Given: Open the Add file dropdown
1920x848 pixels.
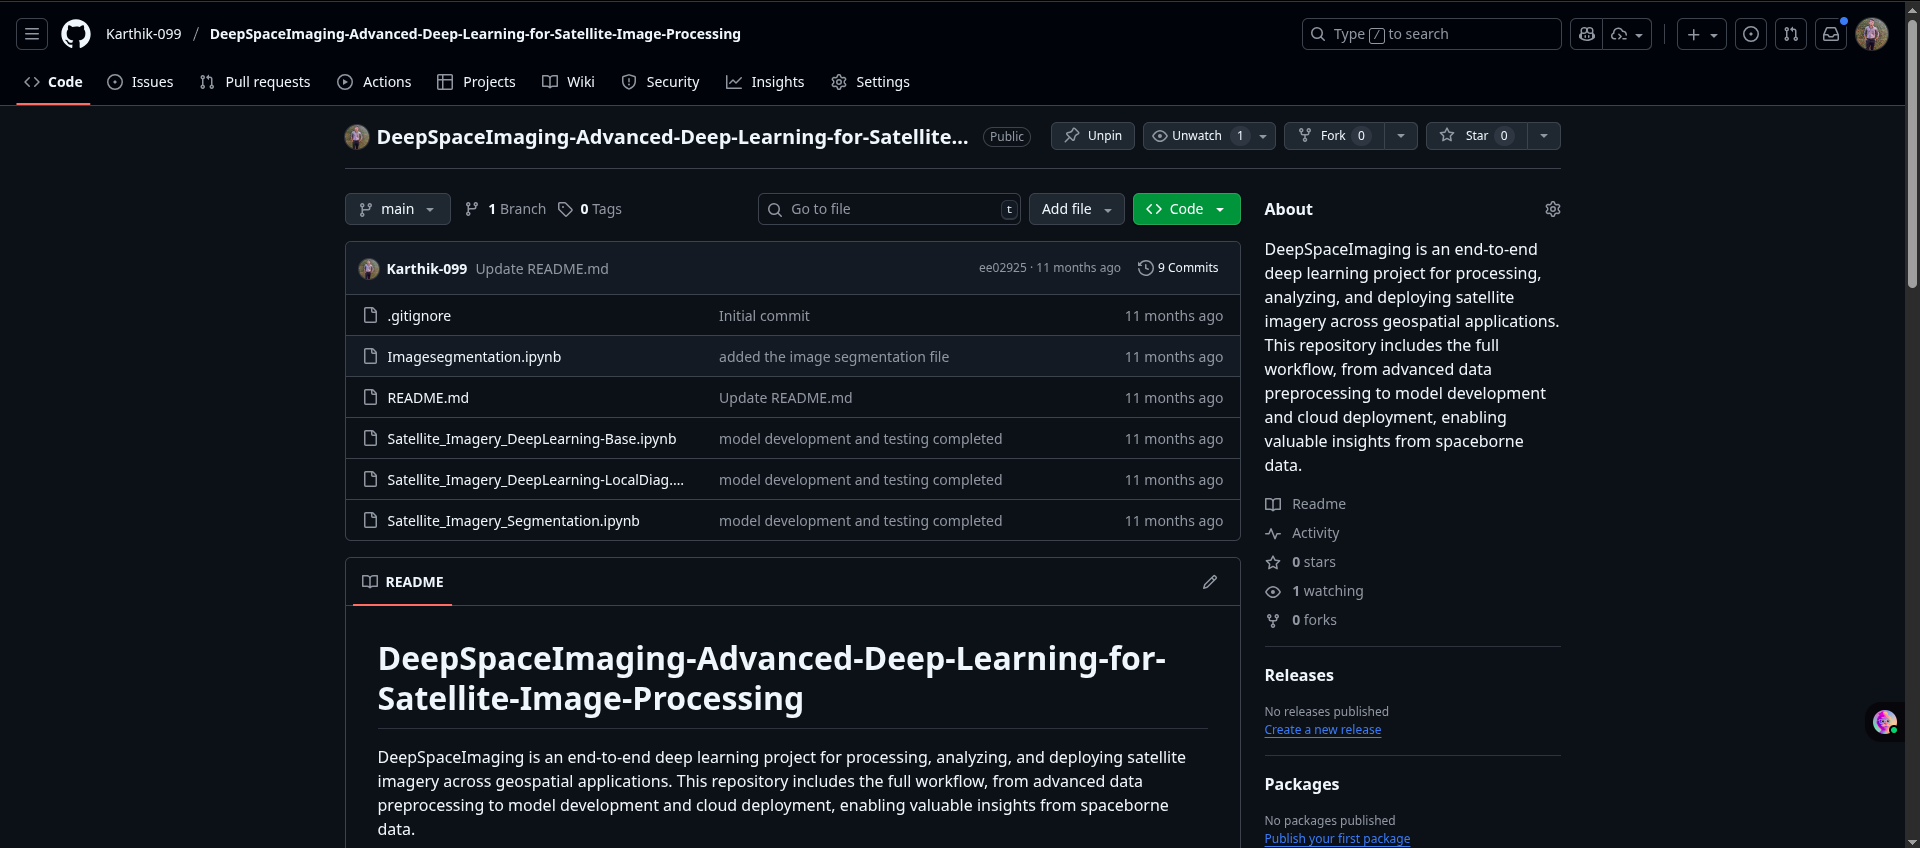Looking at the screenshot, I should [1077, 209].
